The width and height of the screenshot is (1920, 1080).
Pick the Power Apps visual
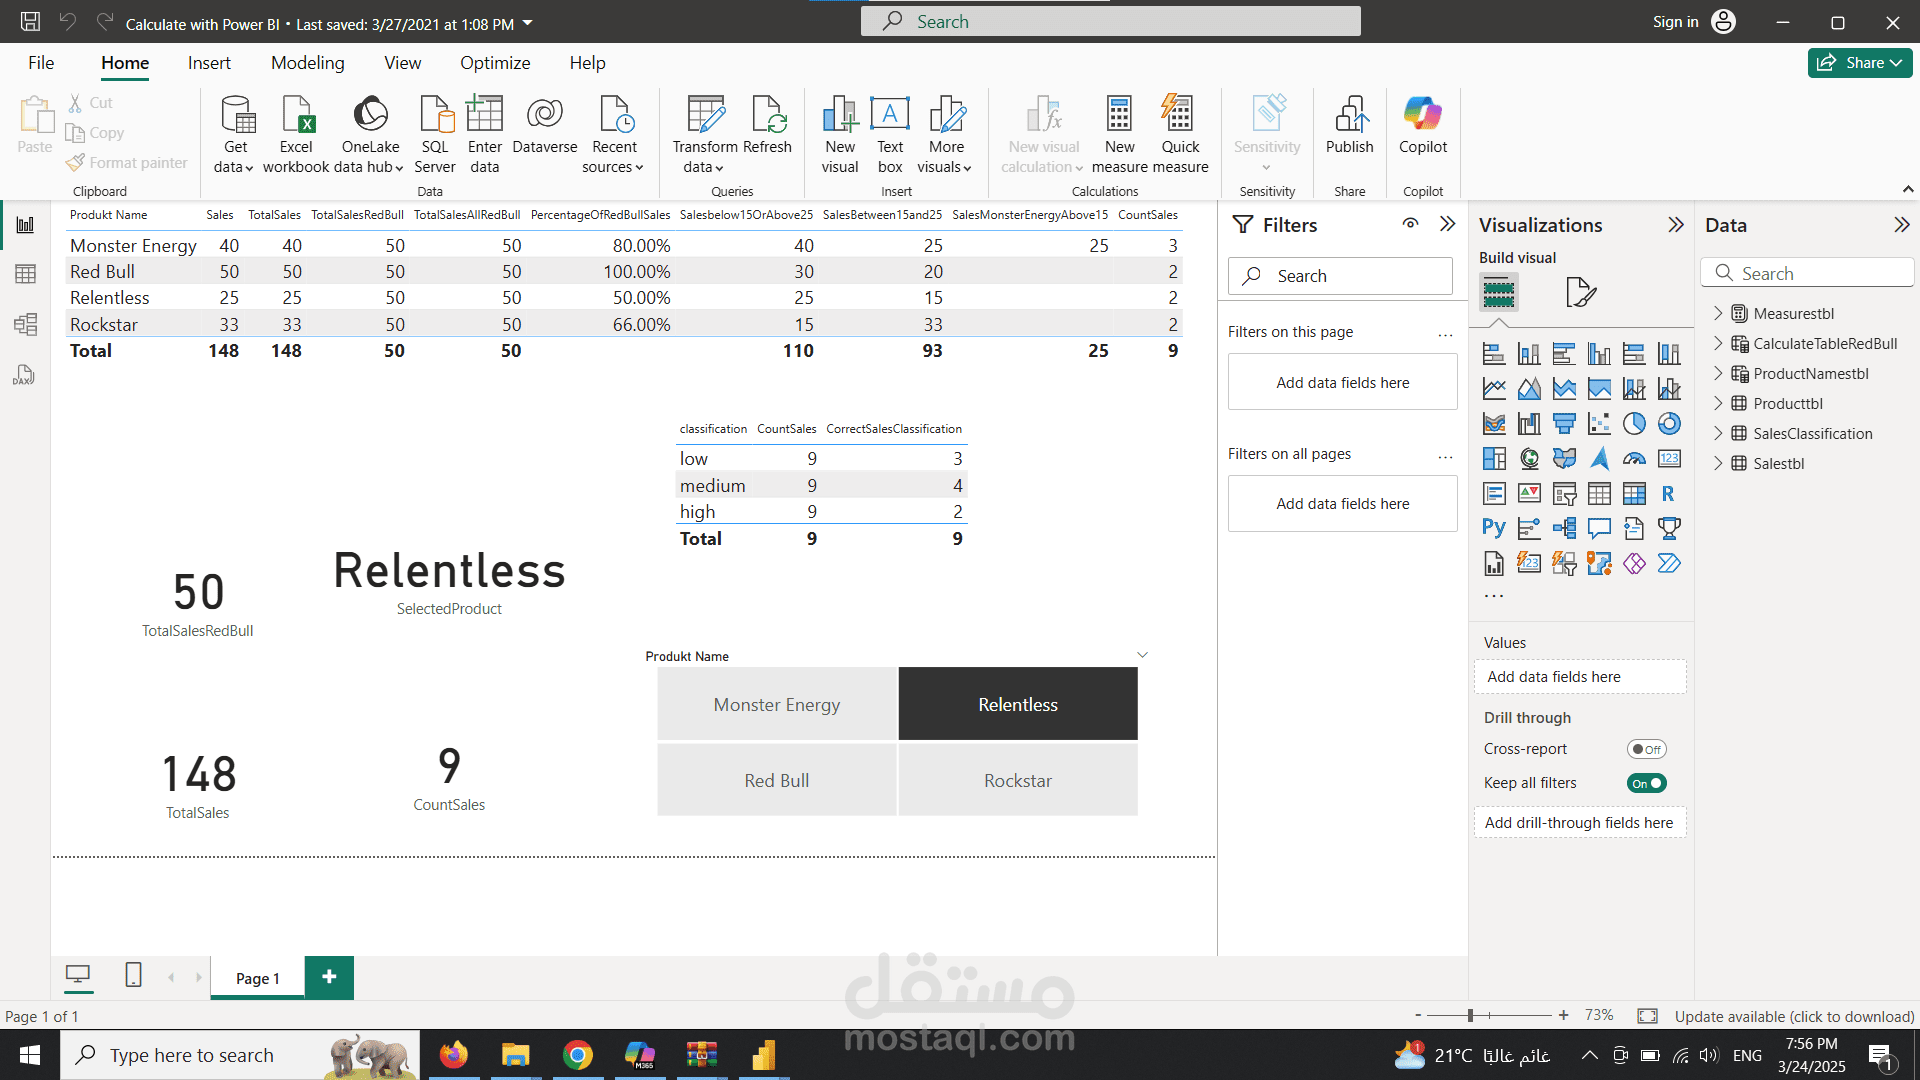coord(1634,564)
